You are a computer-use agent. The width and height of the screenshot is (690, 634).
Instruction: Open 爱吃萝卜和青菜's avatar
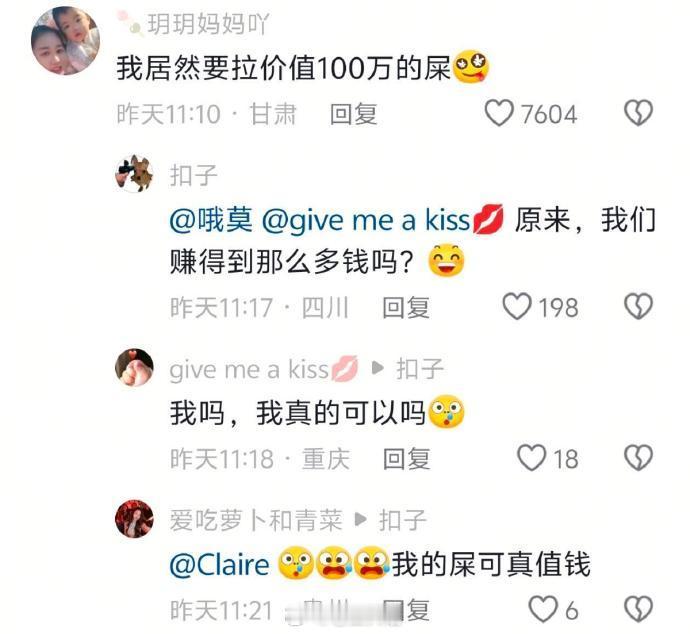pyautogui.click(x=134, y=519)
